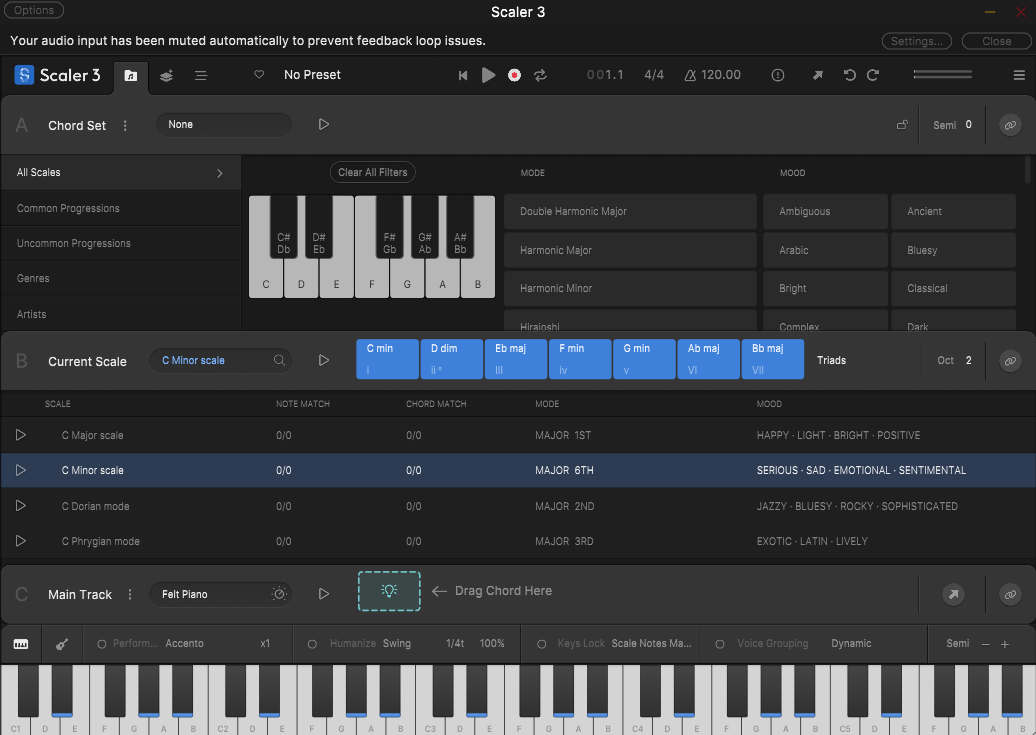Adjust the master volume slider
This screenshot has width=1036, height=735.
point(942,75)
